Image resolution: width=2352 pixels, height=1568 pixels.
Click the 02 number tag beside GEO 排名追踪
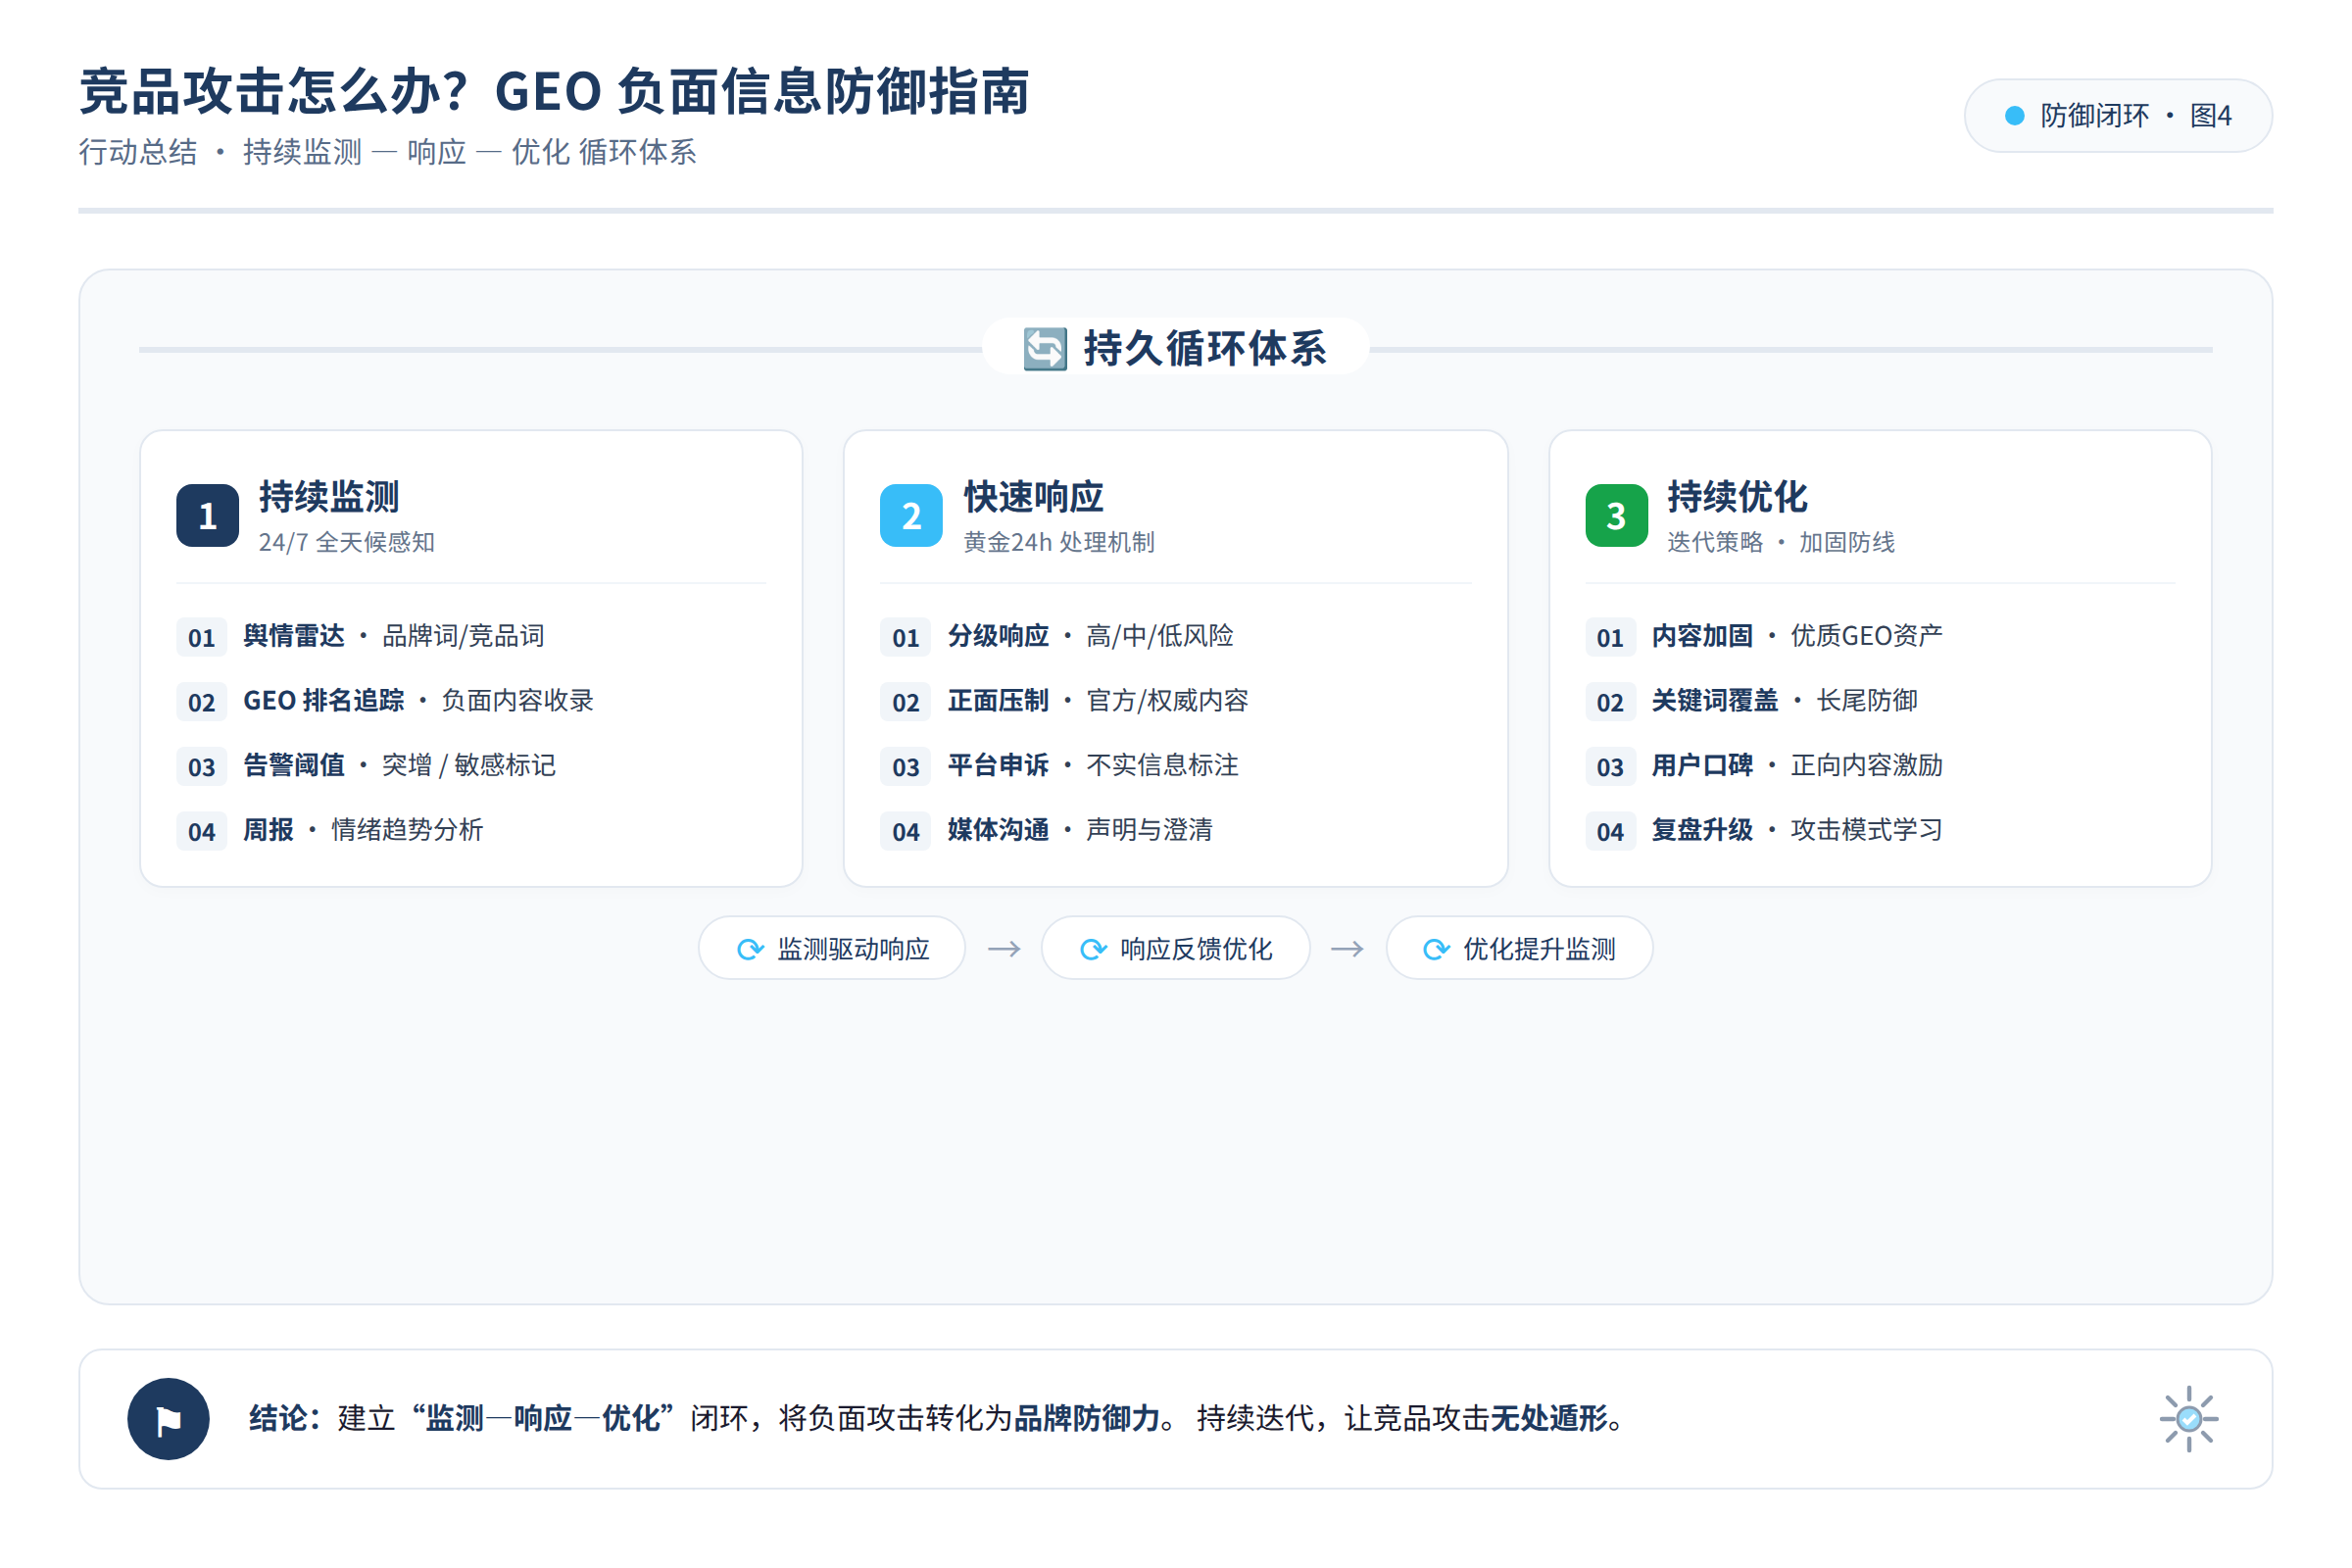(201, 702)
